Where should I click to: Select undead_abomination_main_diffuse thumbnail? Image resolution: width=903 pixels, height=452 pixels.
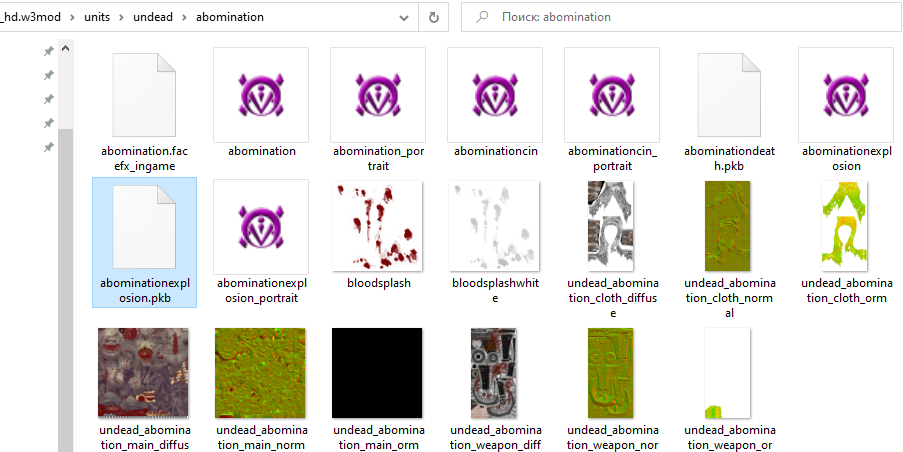click(143, 373)
